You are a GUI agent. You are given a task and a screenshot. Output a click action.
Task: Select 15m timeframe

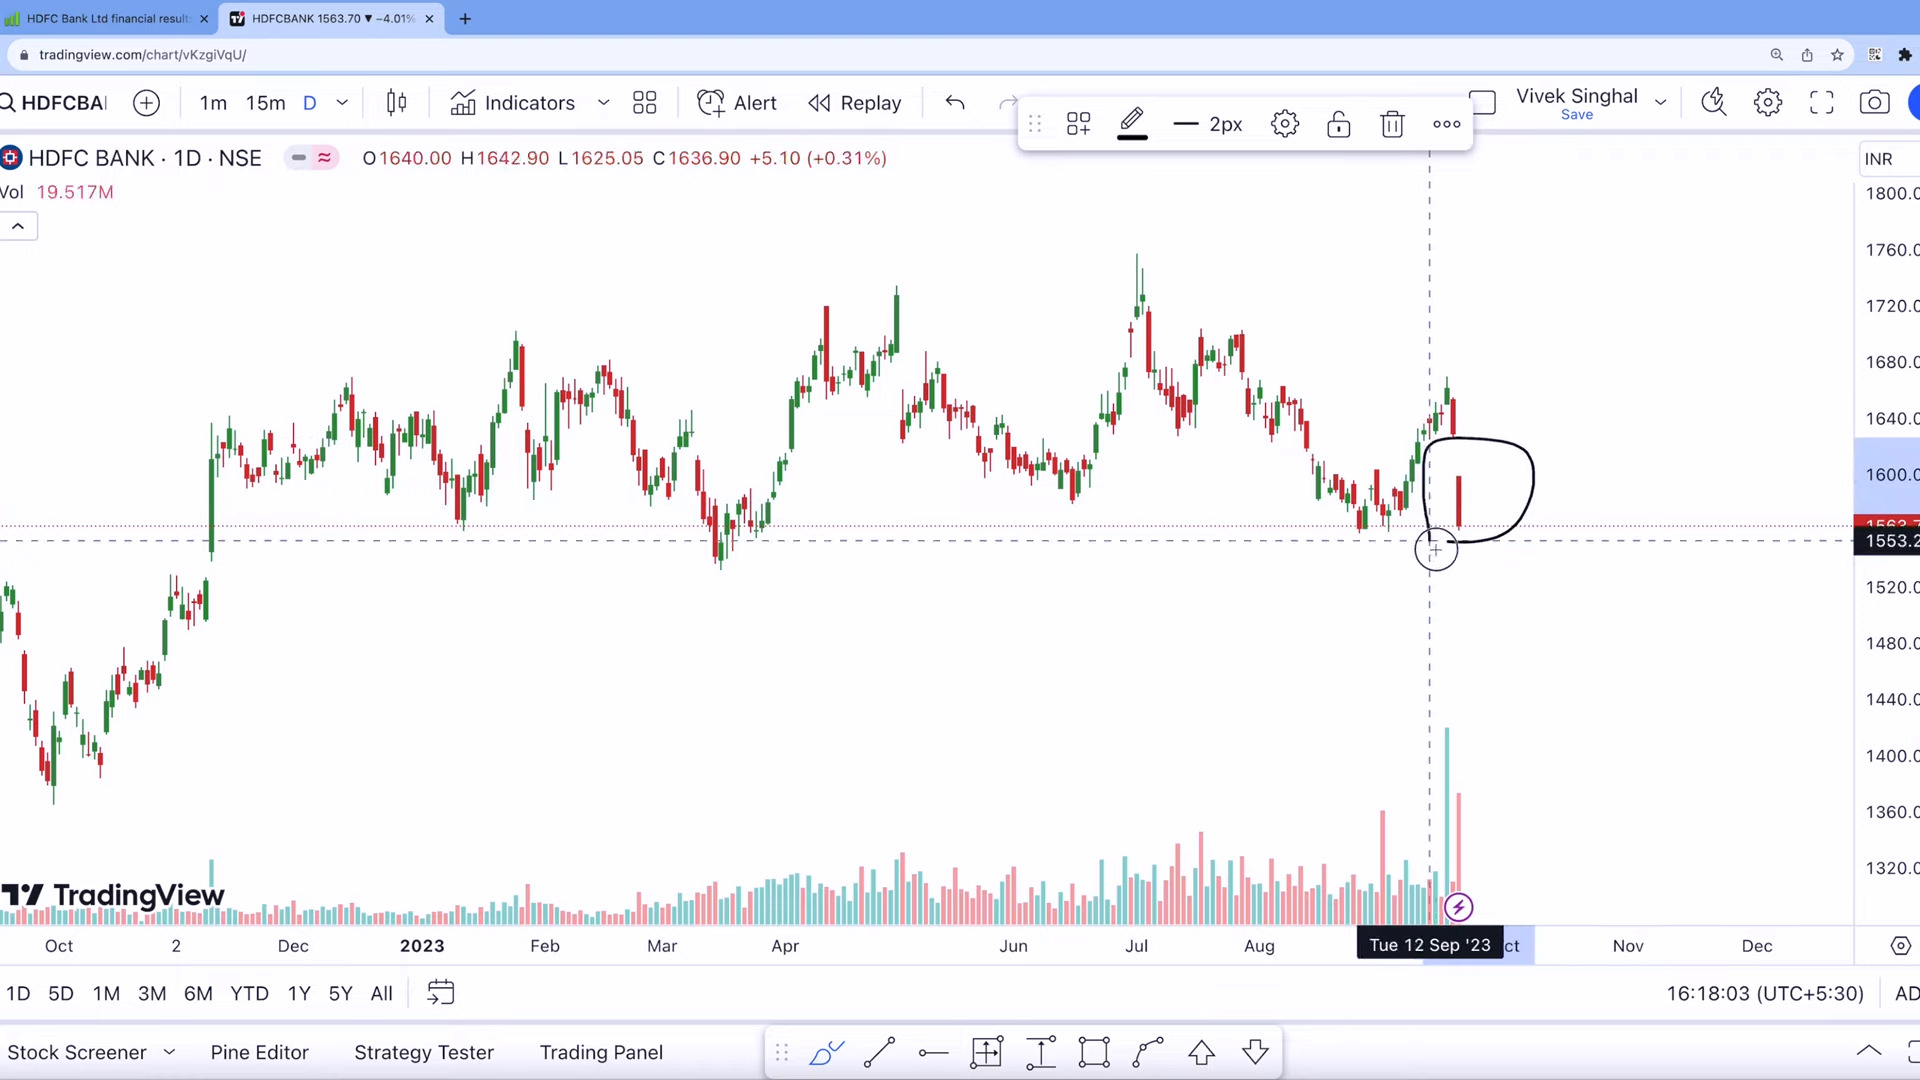point(265,103)
